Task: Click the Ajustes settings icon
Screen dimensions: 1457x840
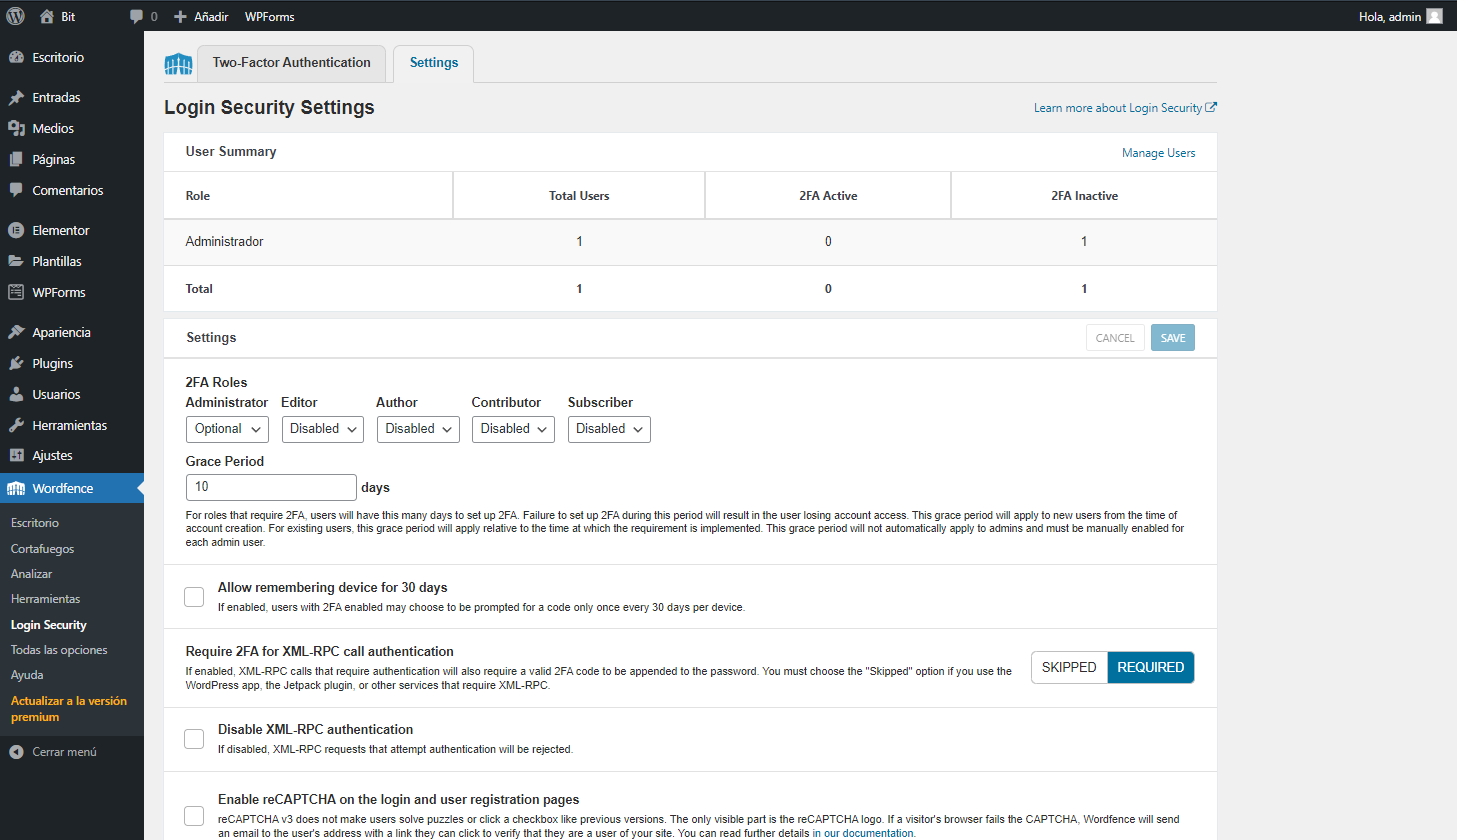Action: [16, 455]
